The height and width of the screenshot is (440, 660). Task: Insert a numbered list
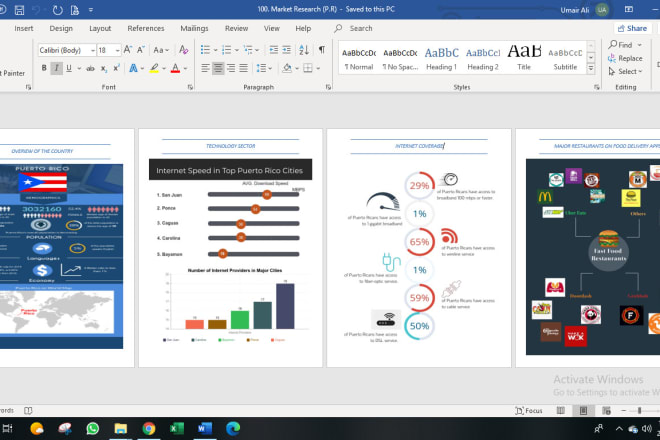(x=226, y=50)
